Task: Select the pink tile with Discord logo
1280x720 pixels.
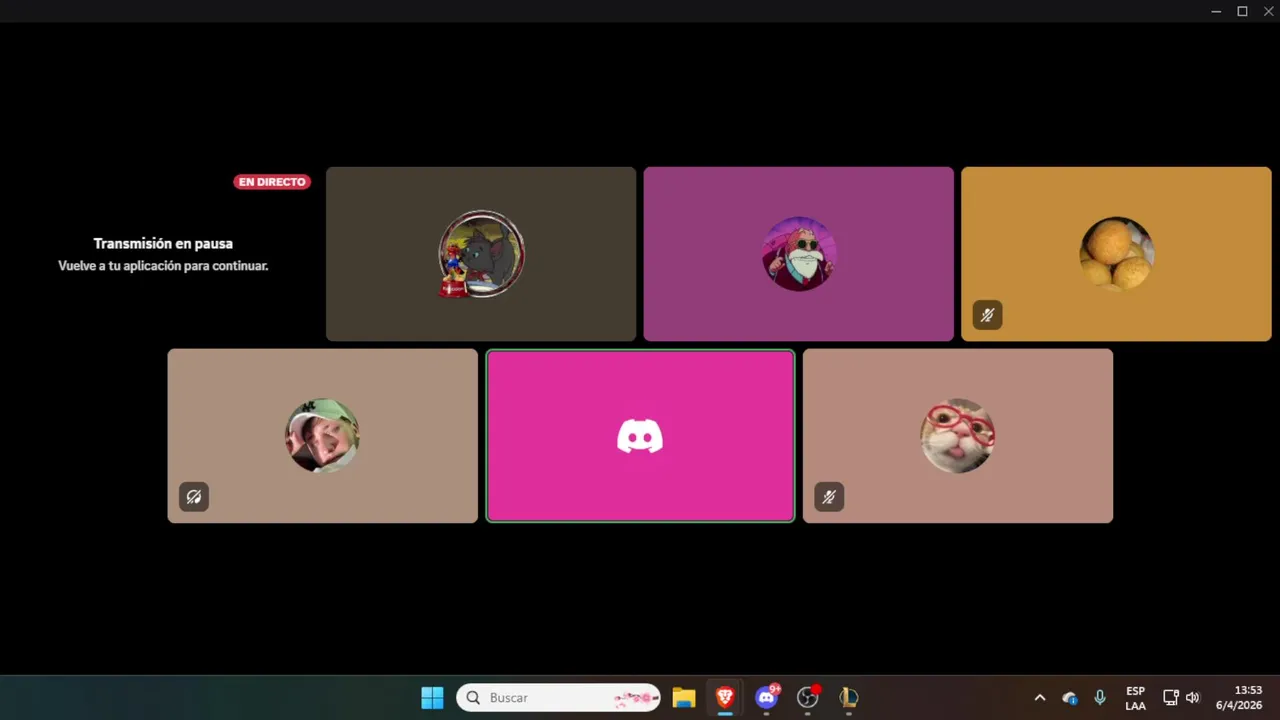Action: (640, 435)
